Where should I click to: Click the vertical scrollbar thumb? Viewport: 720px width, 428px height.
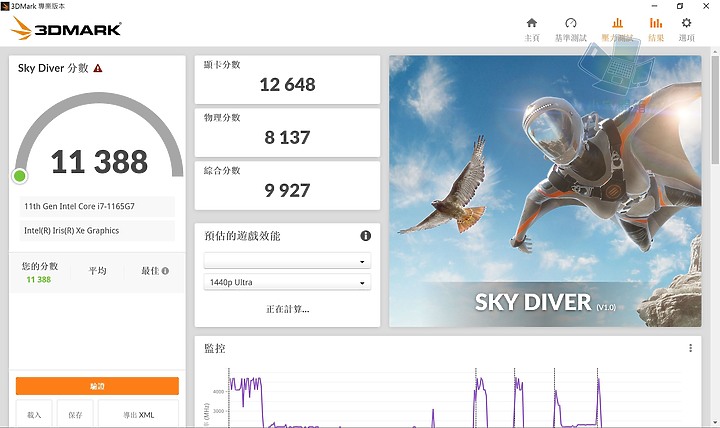pyautogui.click(x=715, y=110)
